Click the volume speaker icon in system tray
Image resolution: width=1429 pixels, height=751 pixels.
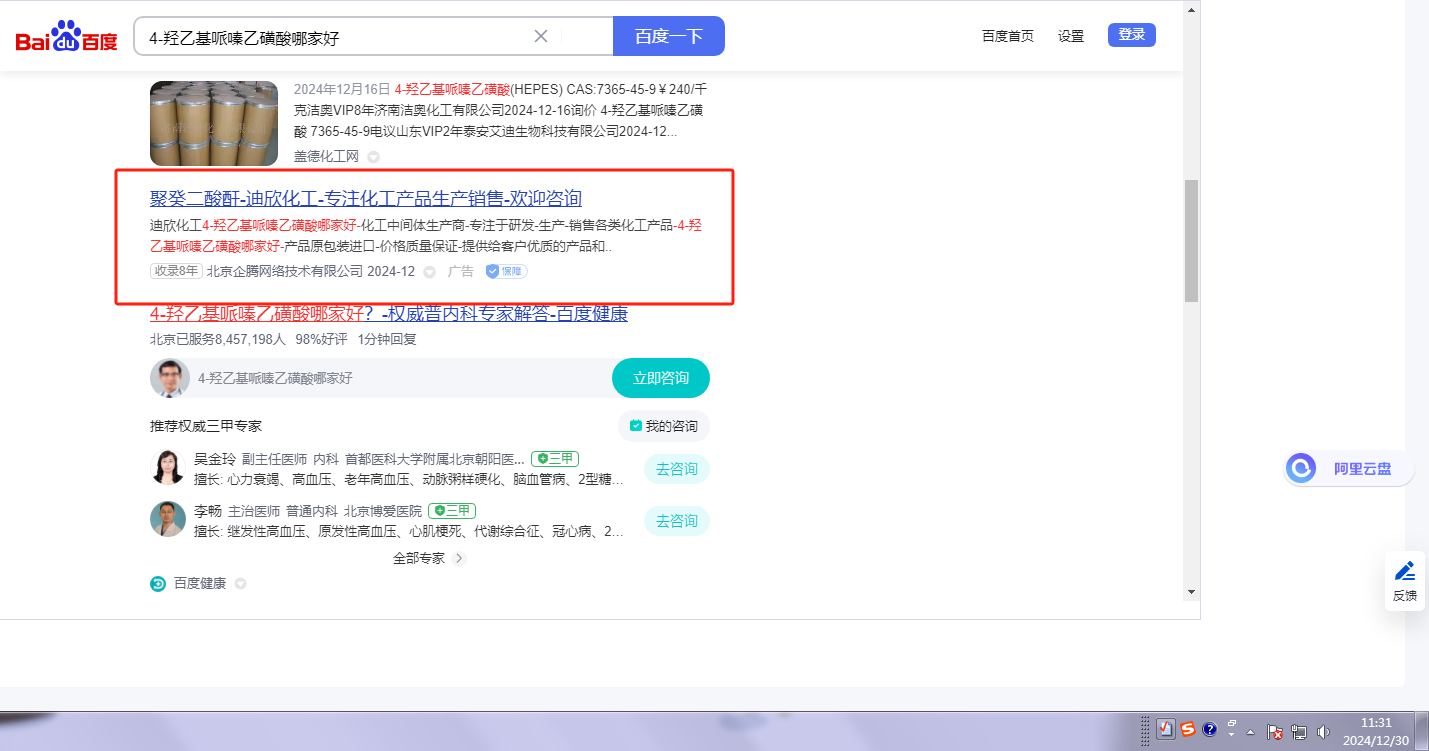point(1324,731)
